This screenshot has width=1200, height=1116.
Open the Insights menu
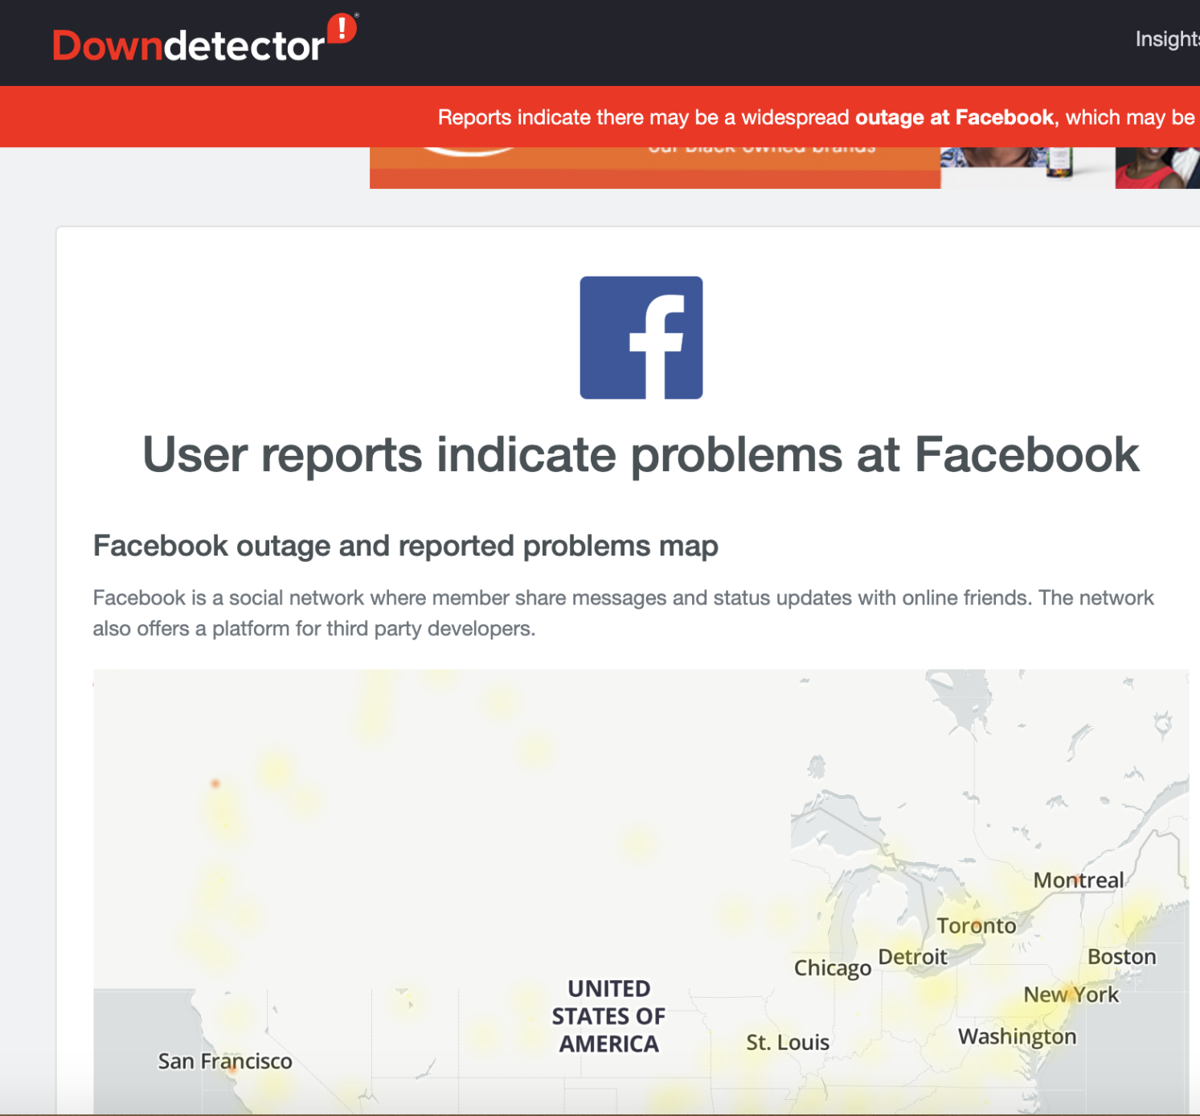[x=1166, y=39]
